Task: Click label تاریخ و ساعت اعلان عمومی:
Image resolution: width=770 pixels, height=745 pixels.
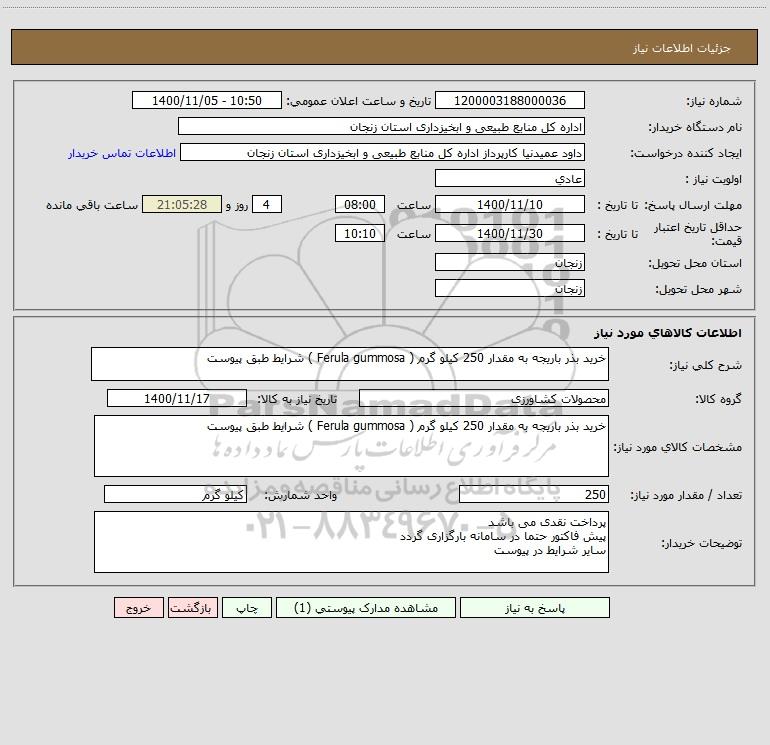Action: click(359, 101)
